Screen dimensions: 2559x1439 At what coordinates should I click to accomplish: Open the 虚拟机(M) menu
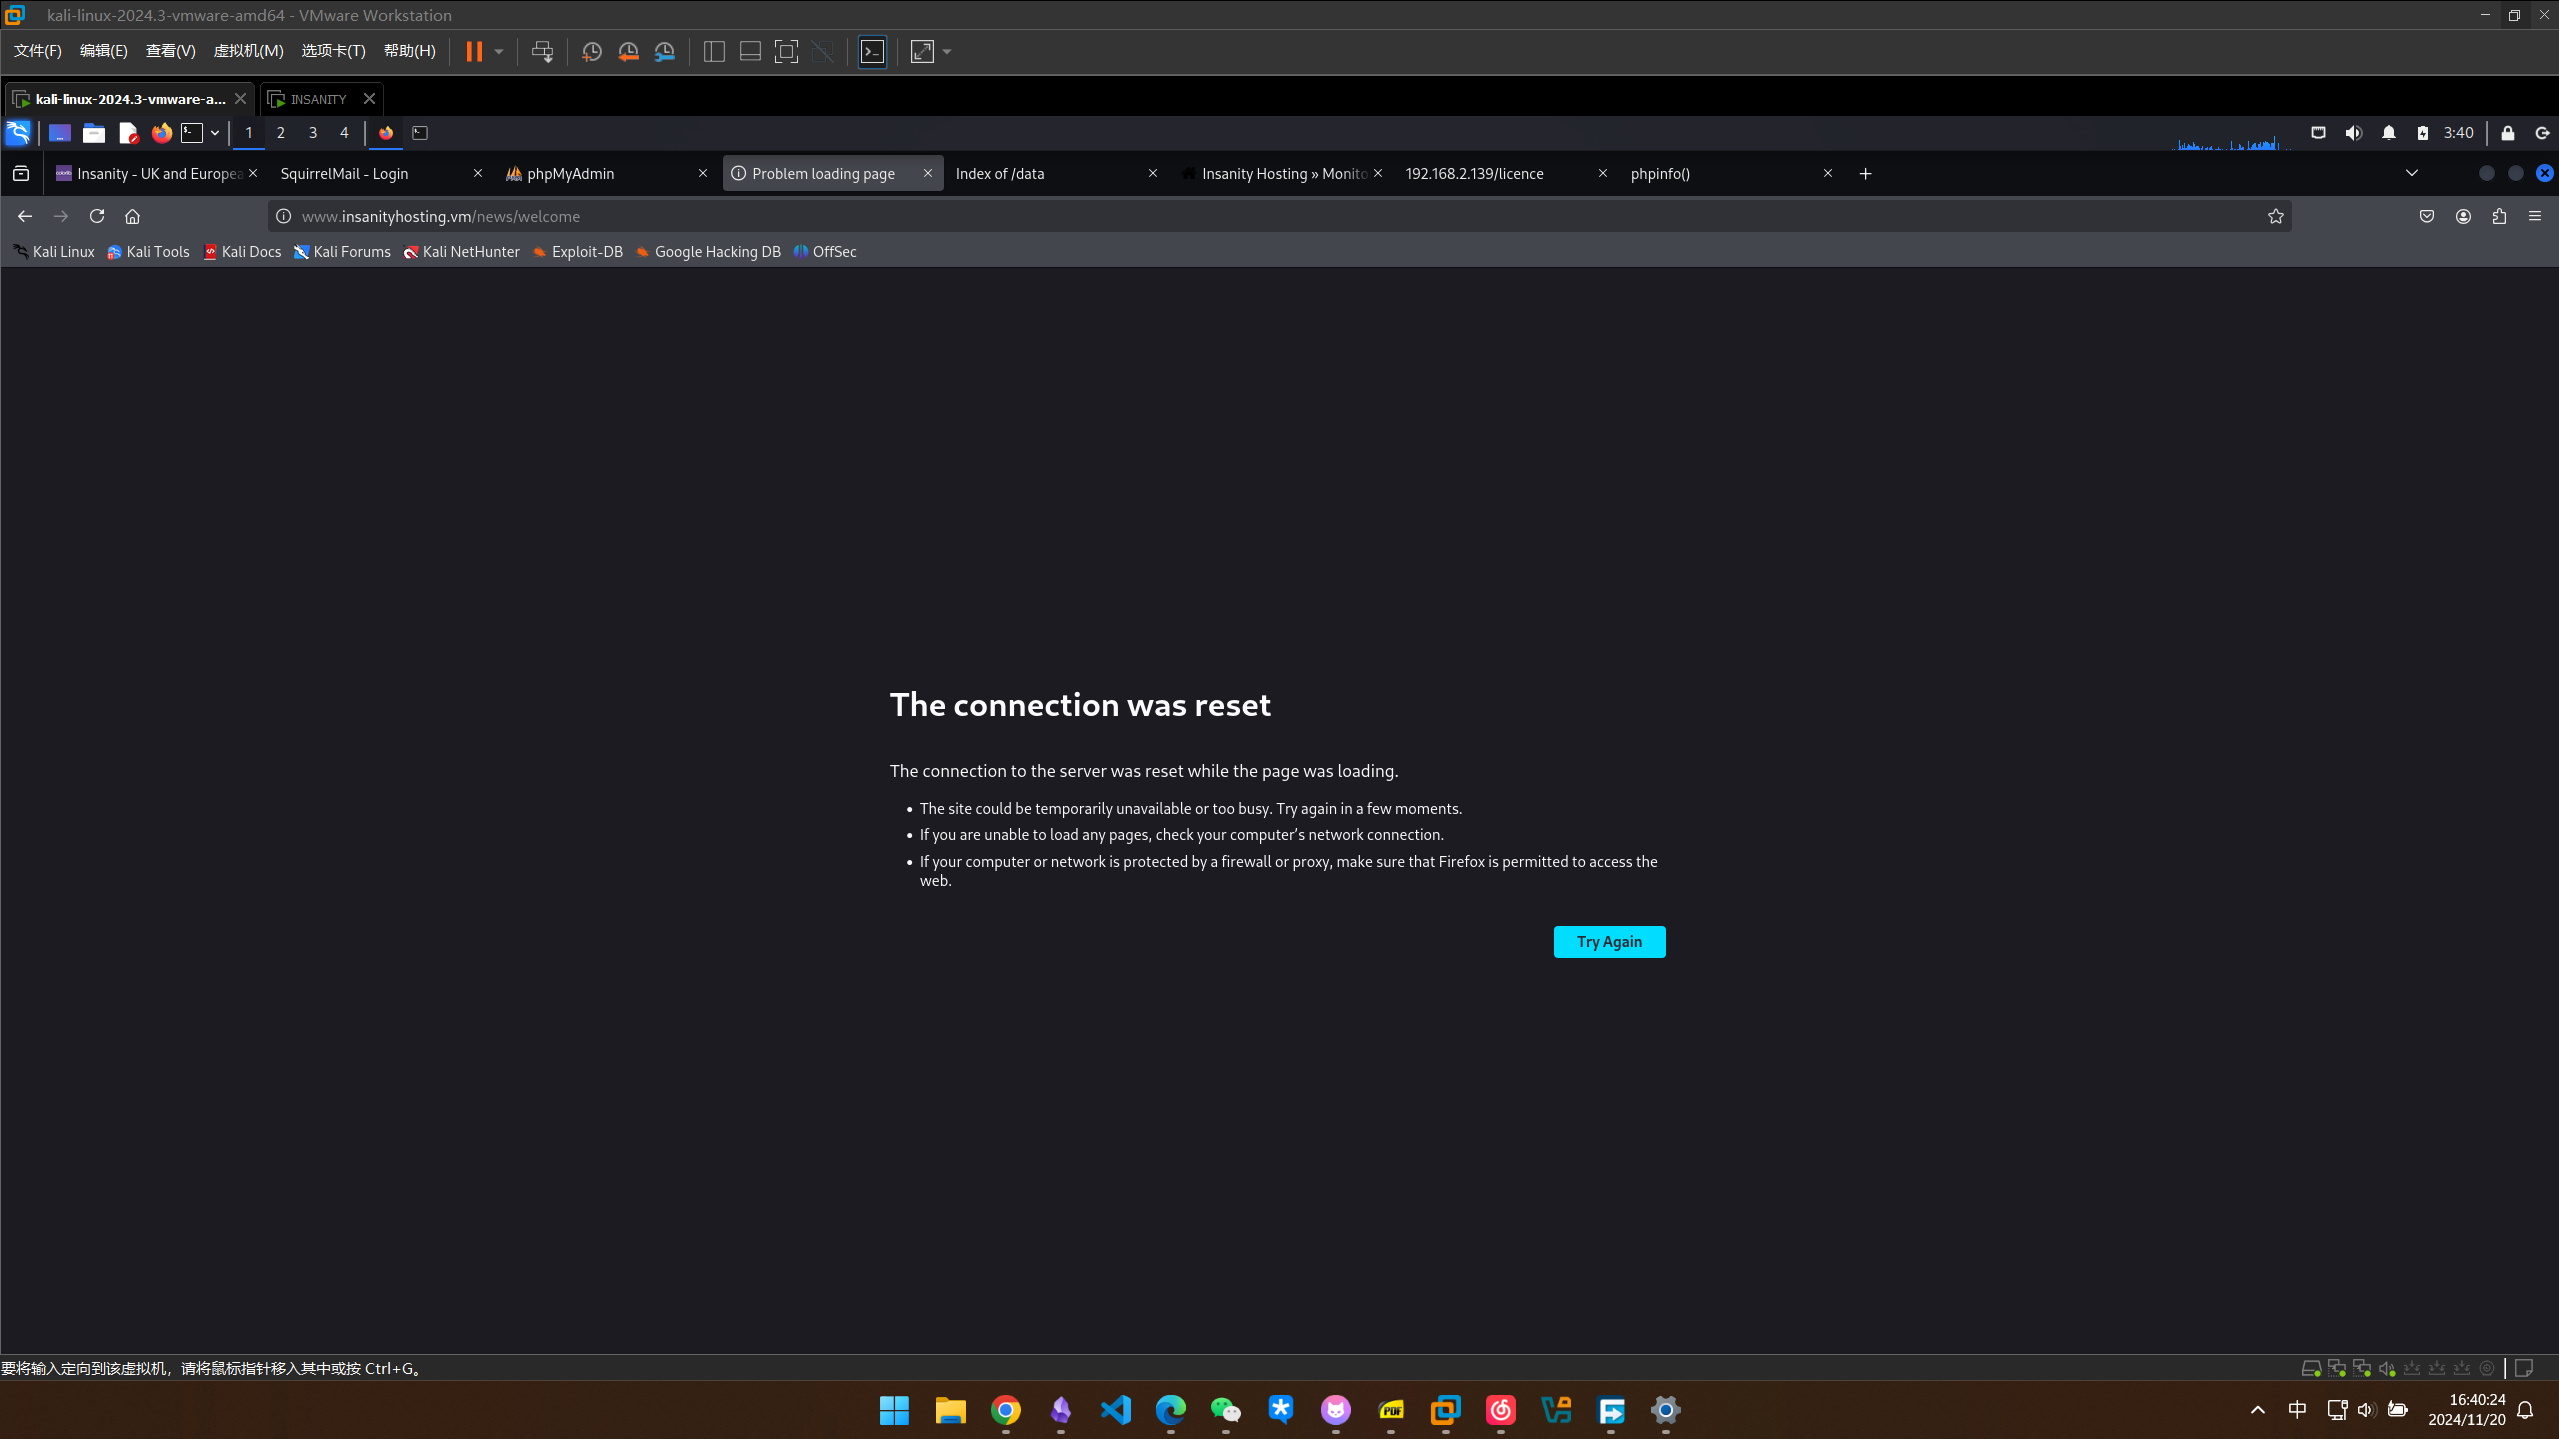point(248,51)
